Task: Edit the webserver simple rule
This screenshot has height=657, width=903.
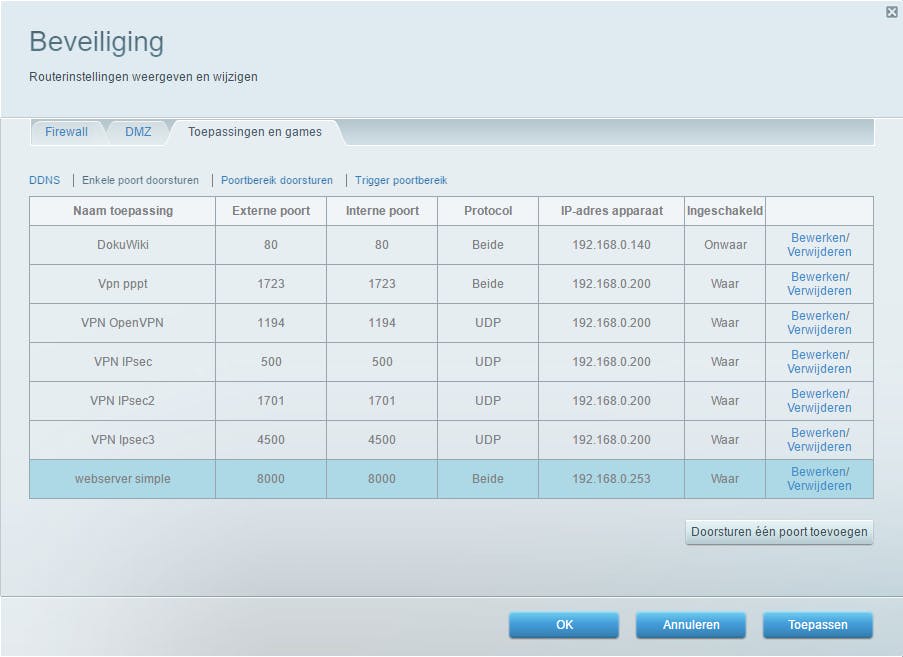Action: tap(822, 479)
